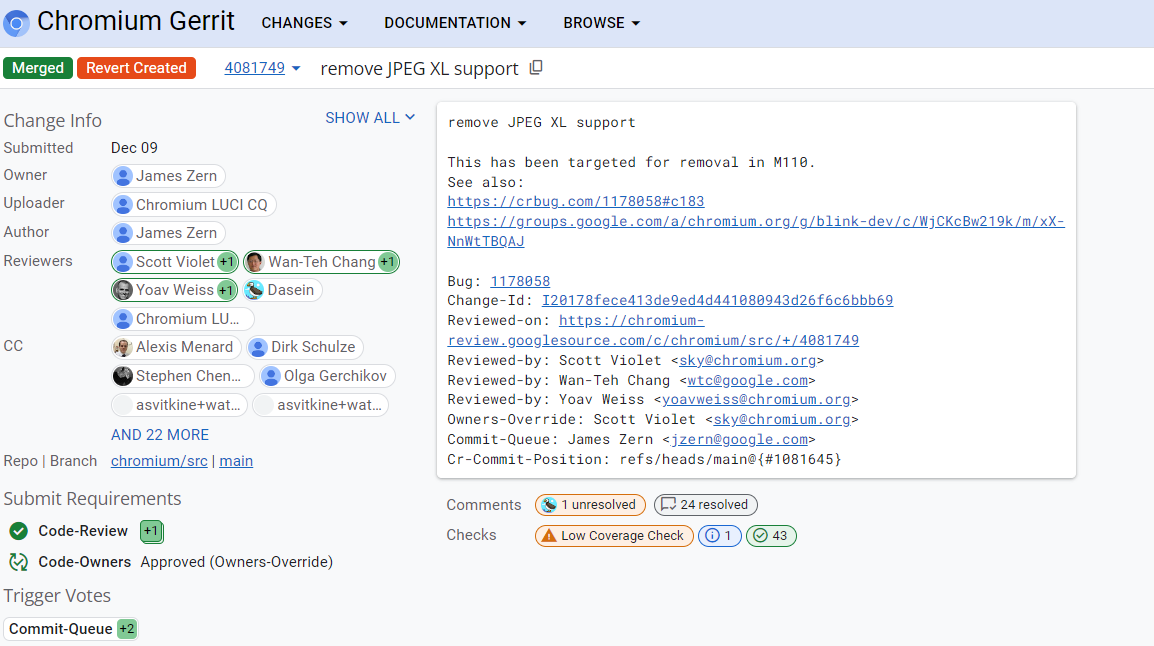
Task: Click the Revert Created status chip
Action: 136,68
